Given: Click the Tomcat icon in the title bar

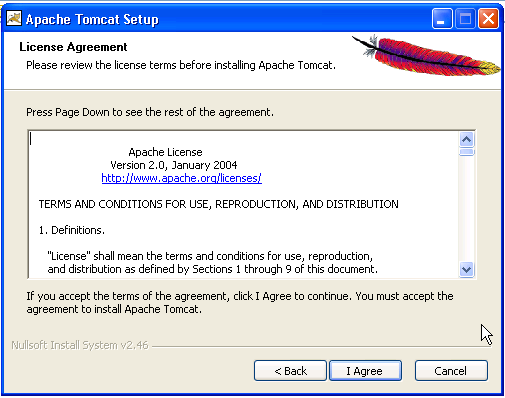Looking at the screenshot, I should pyautogui.click(x=14, y=18).
